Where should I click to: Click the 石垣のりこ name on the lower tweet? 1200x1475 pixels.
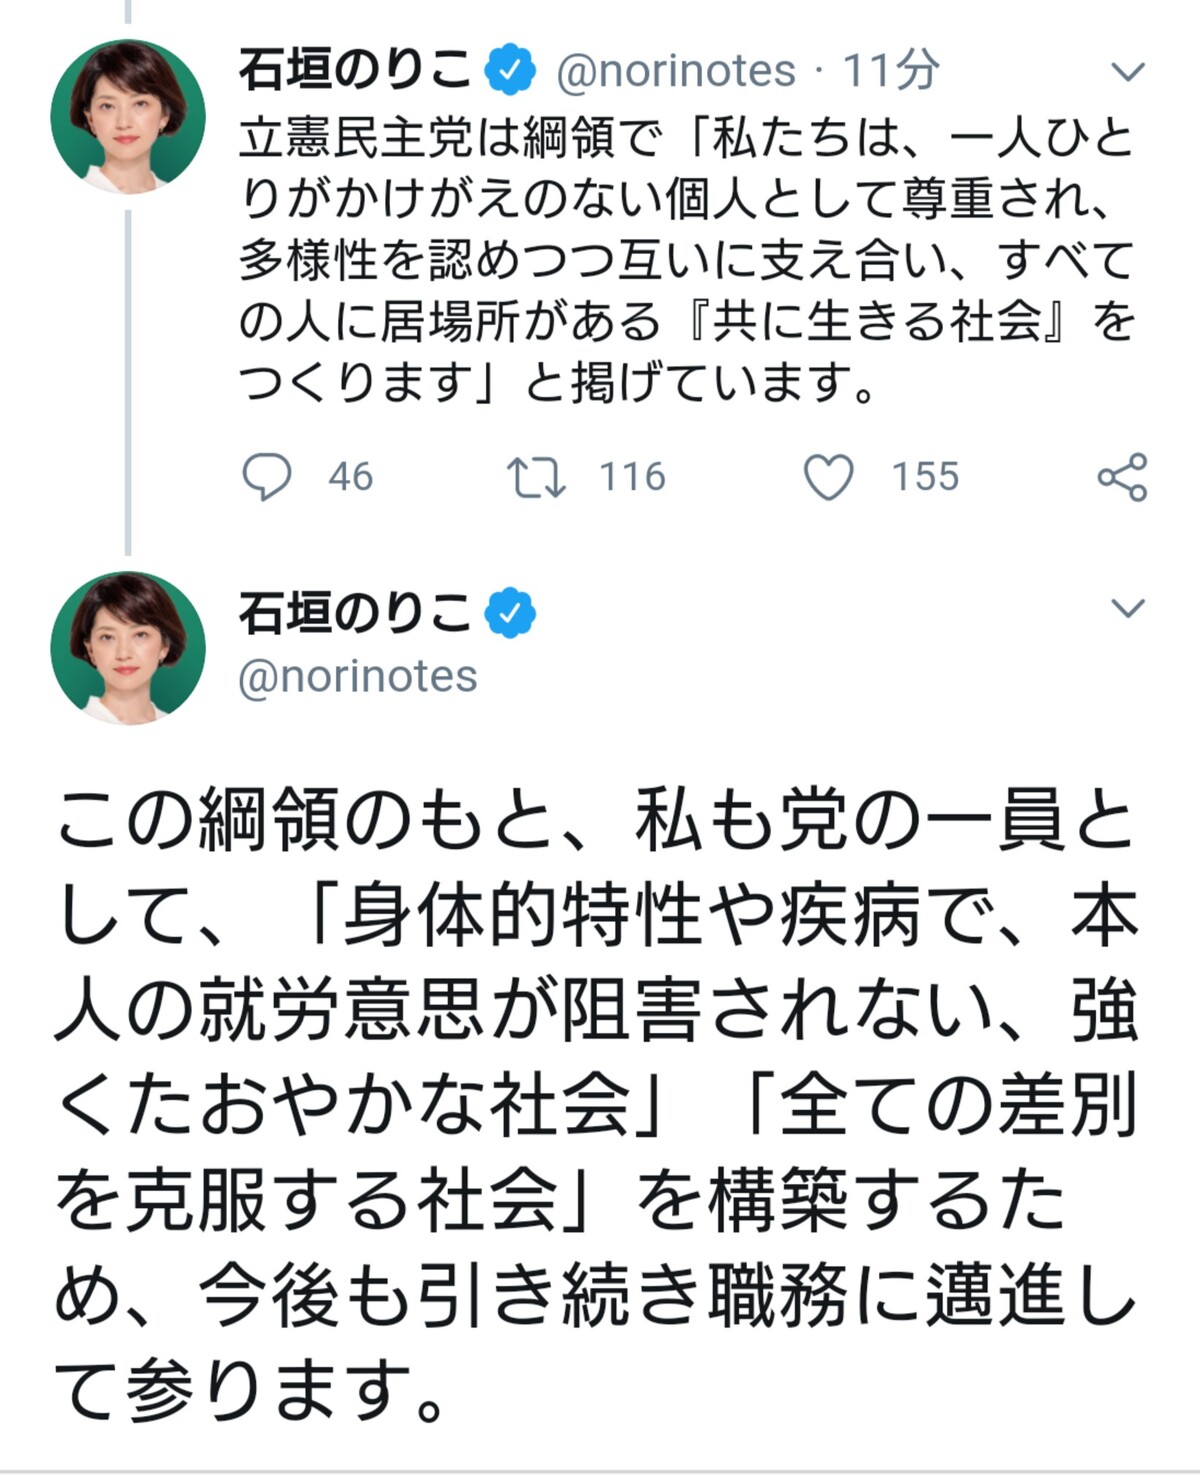(354, 612)
